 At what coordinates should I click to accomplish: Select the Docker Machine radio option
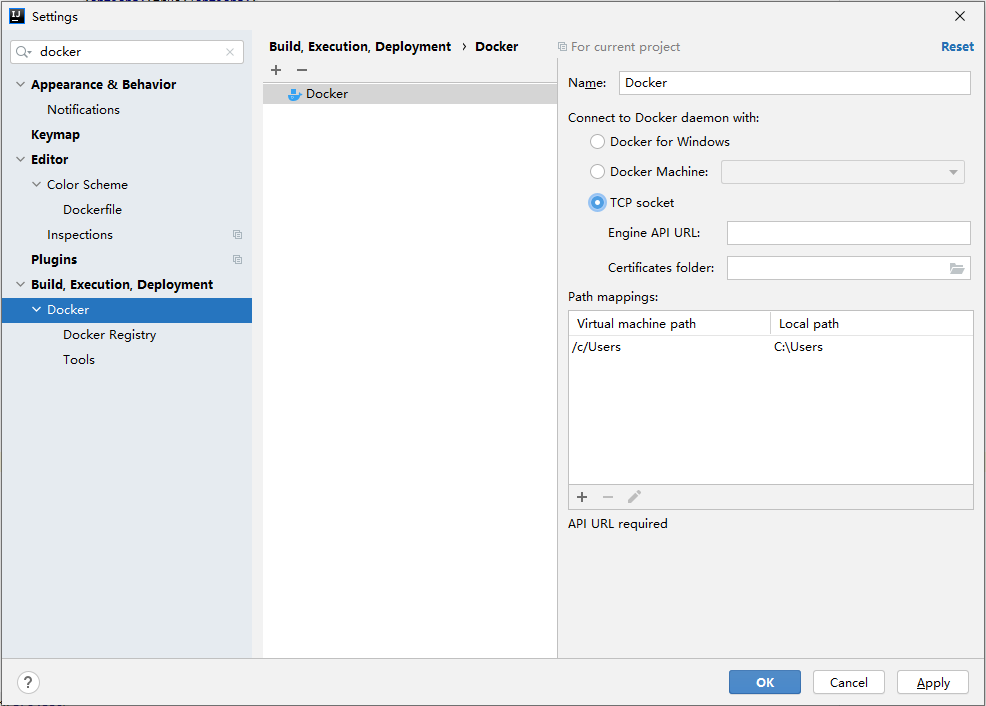click(x=598, y=172)
